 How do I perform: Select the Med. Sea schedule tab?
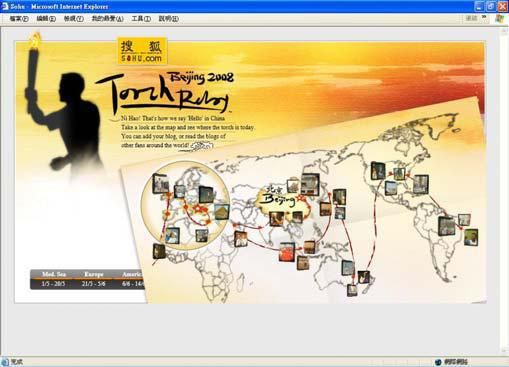[x=53, y=279]
